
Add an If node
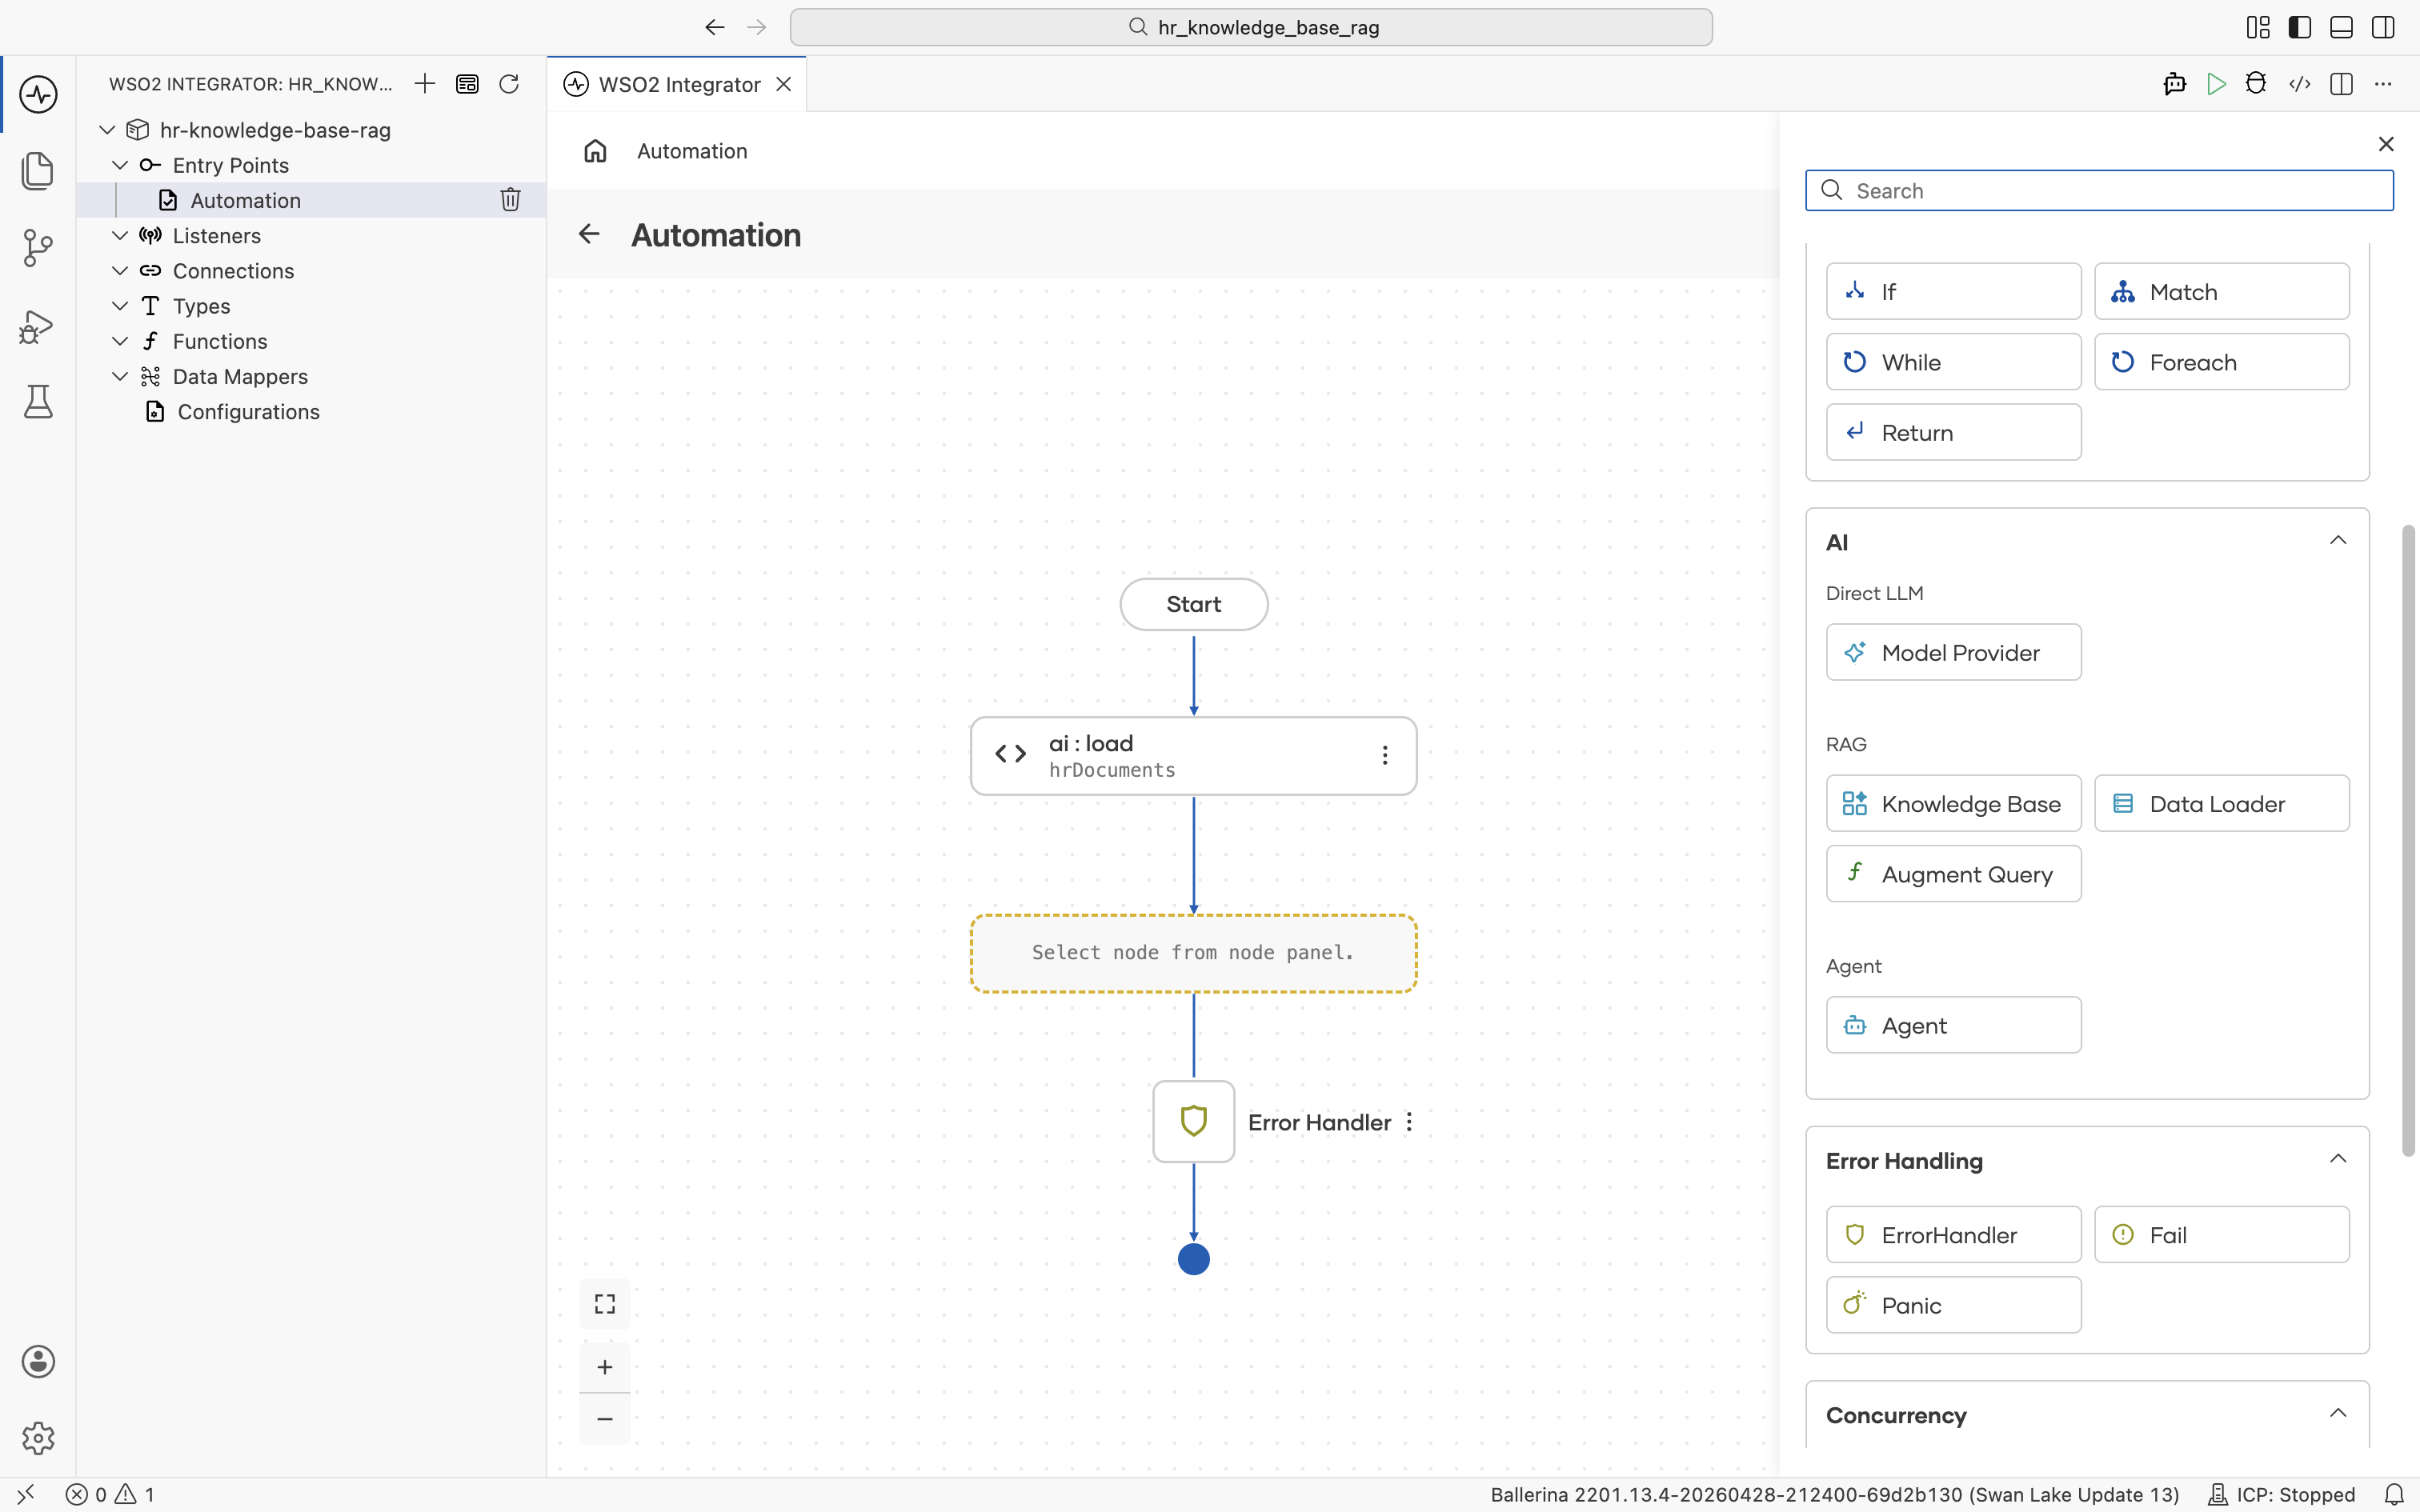click(1953, 291)
